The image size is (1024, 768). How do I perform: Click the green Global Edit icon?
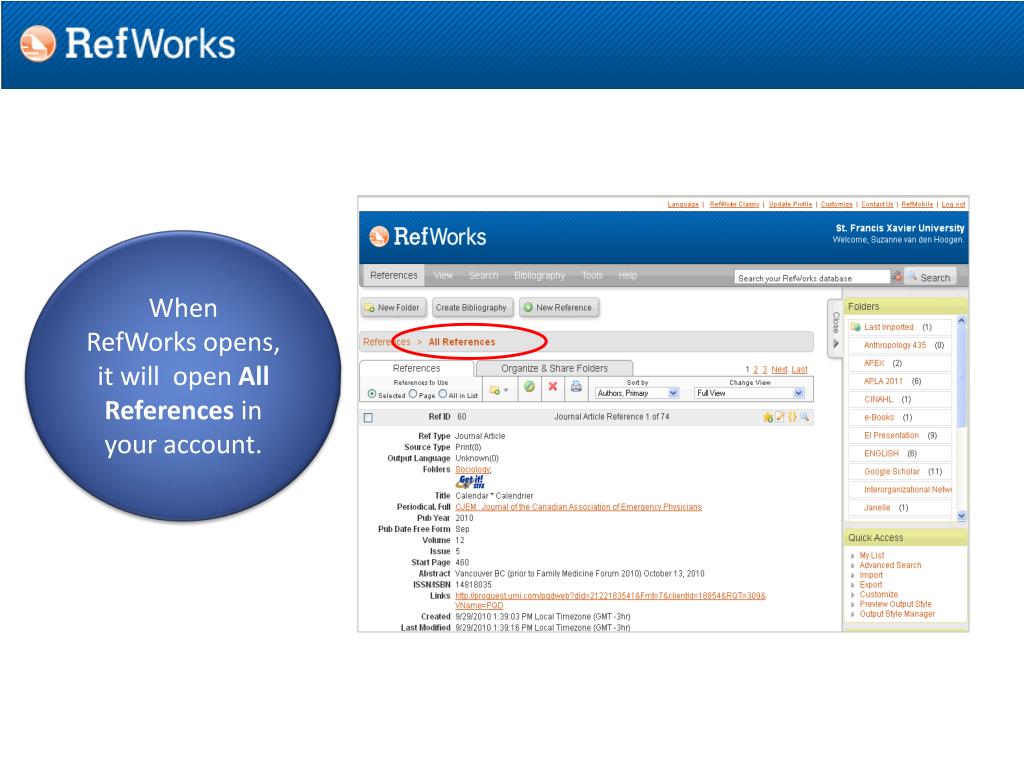[x=530, y=387]
